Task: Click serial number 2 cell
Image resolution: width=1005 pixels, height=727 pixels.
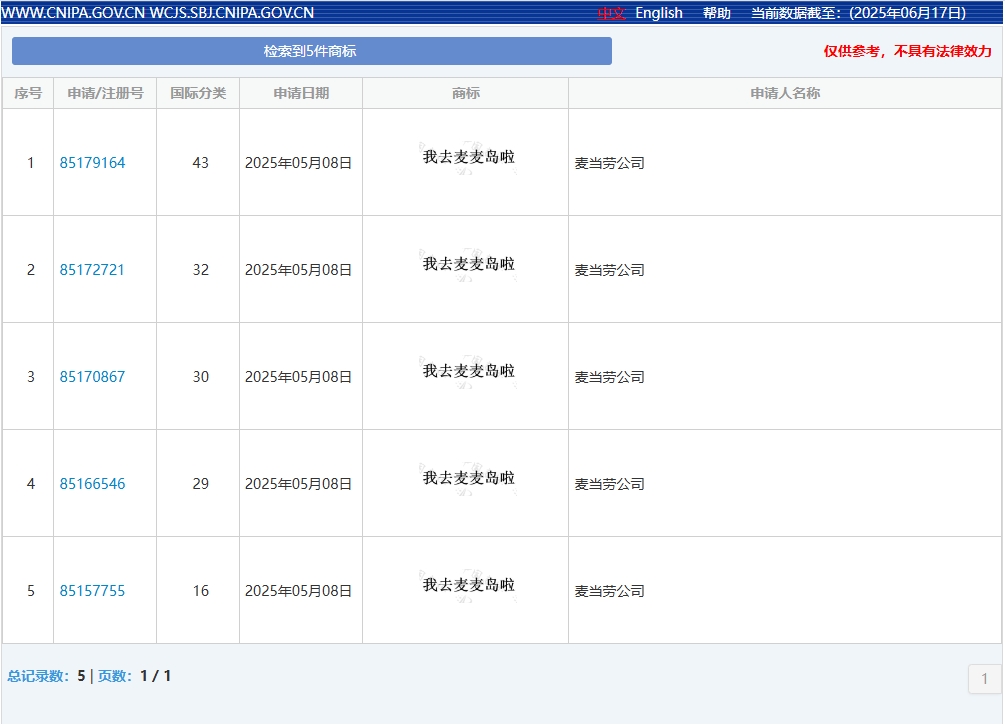Action: click(30, 270)
